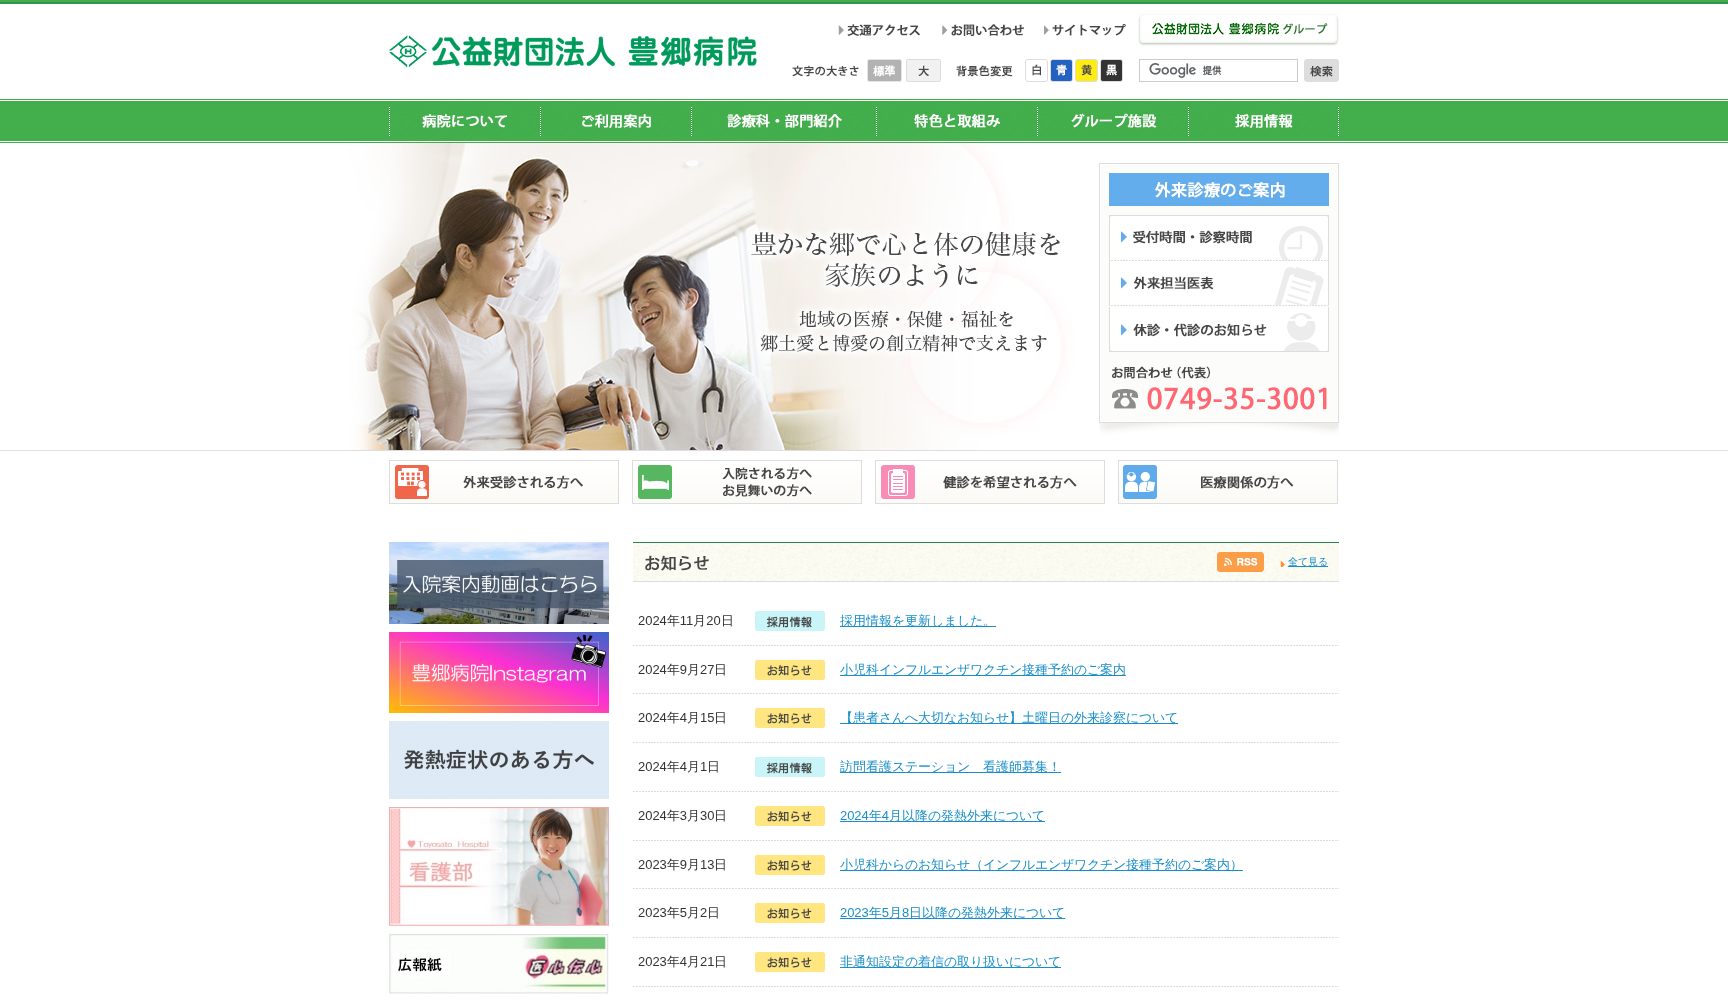1728x1000 pixels.
Task: Expand 受付時間・診察時間 via its arrow
Action: coord(1122,237)
